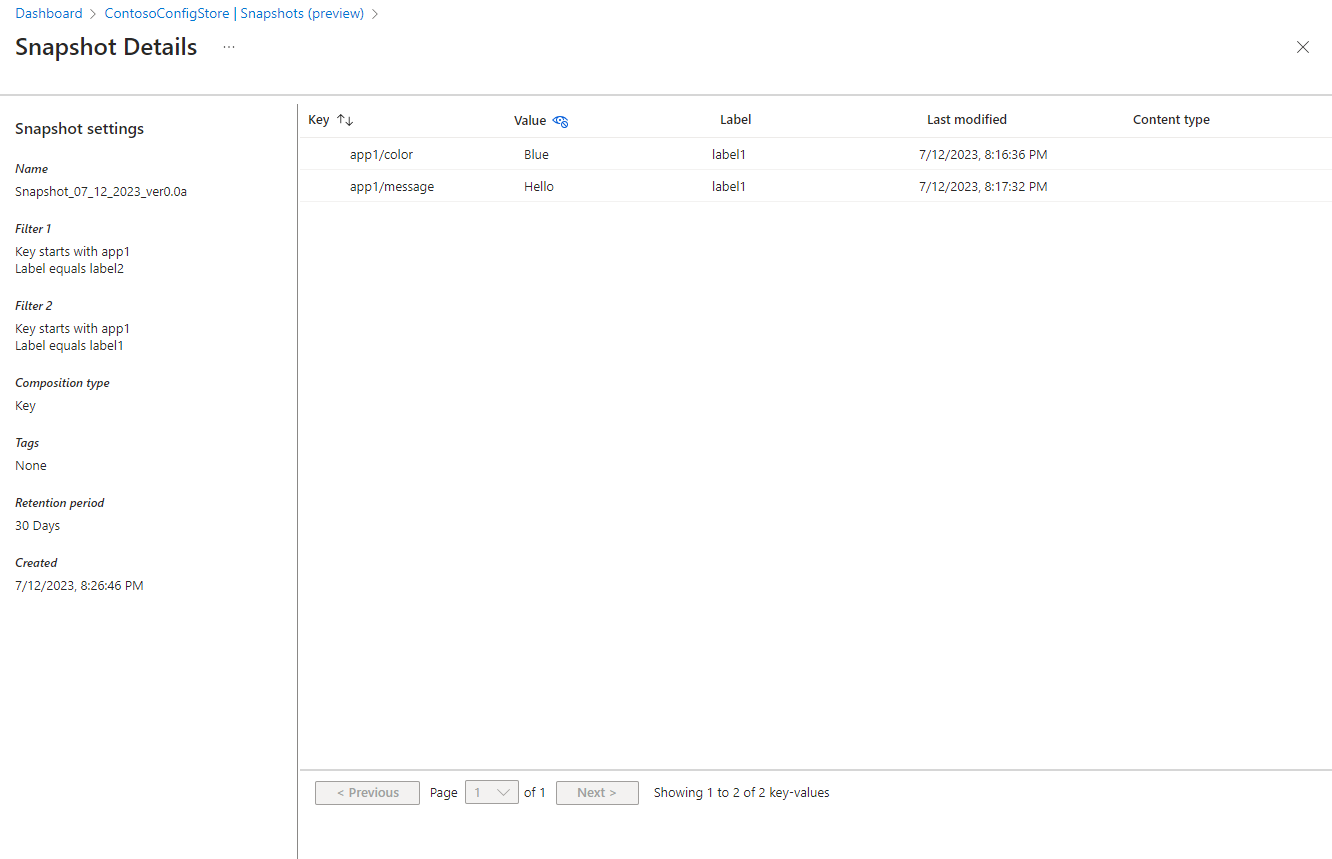1332x859 pixels.
Task: Select the Last modified column header
Action: pos(967,120)
